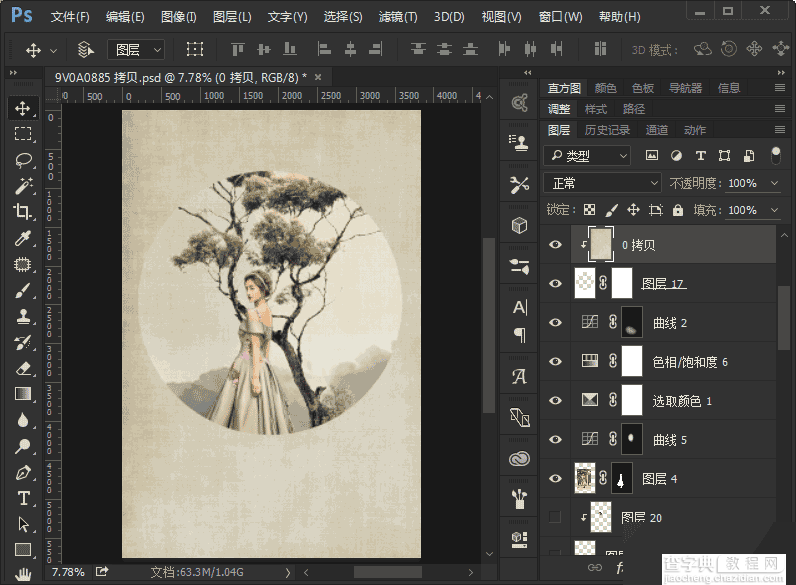The height and width of the screenshot is (585, 796).
Task: Select the Lasso tool
Action: (x=22, y=160)
